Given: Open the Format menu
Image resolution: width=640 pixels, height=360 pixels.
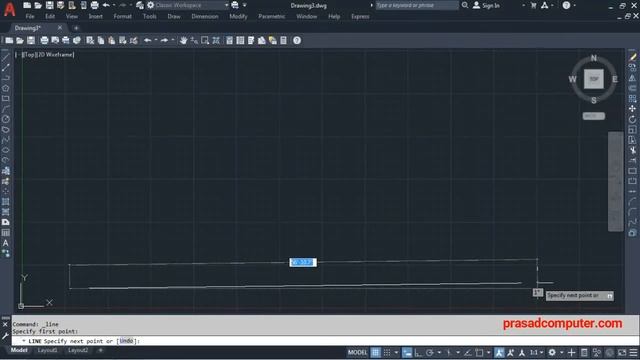Looking at the screenshot, I should [122, 16].
